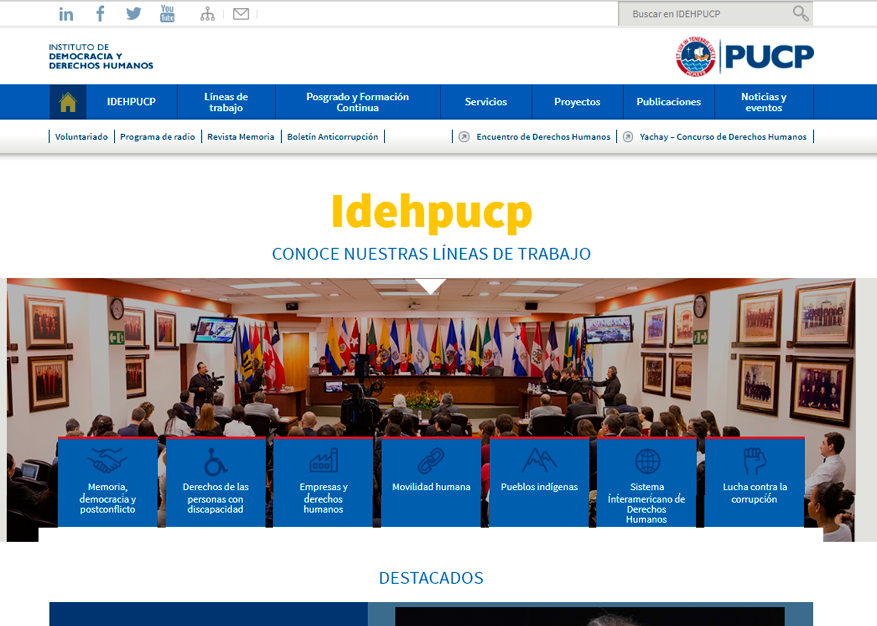
Task: Click the YouTube channel icon
Action: point(167,13)
